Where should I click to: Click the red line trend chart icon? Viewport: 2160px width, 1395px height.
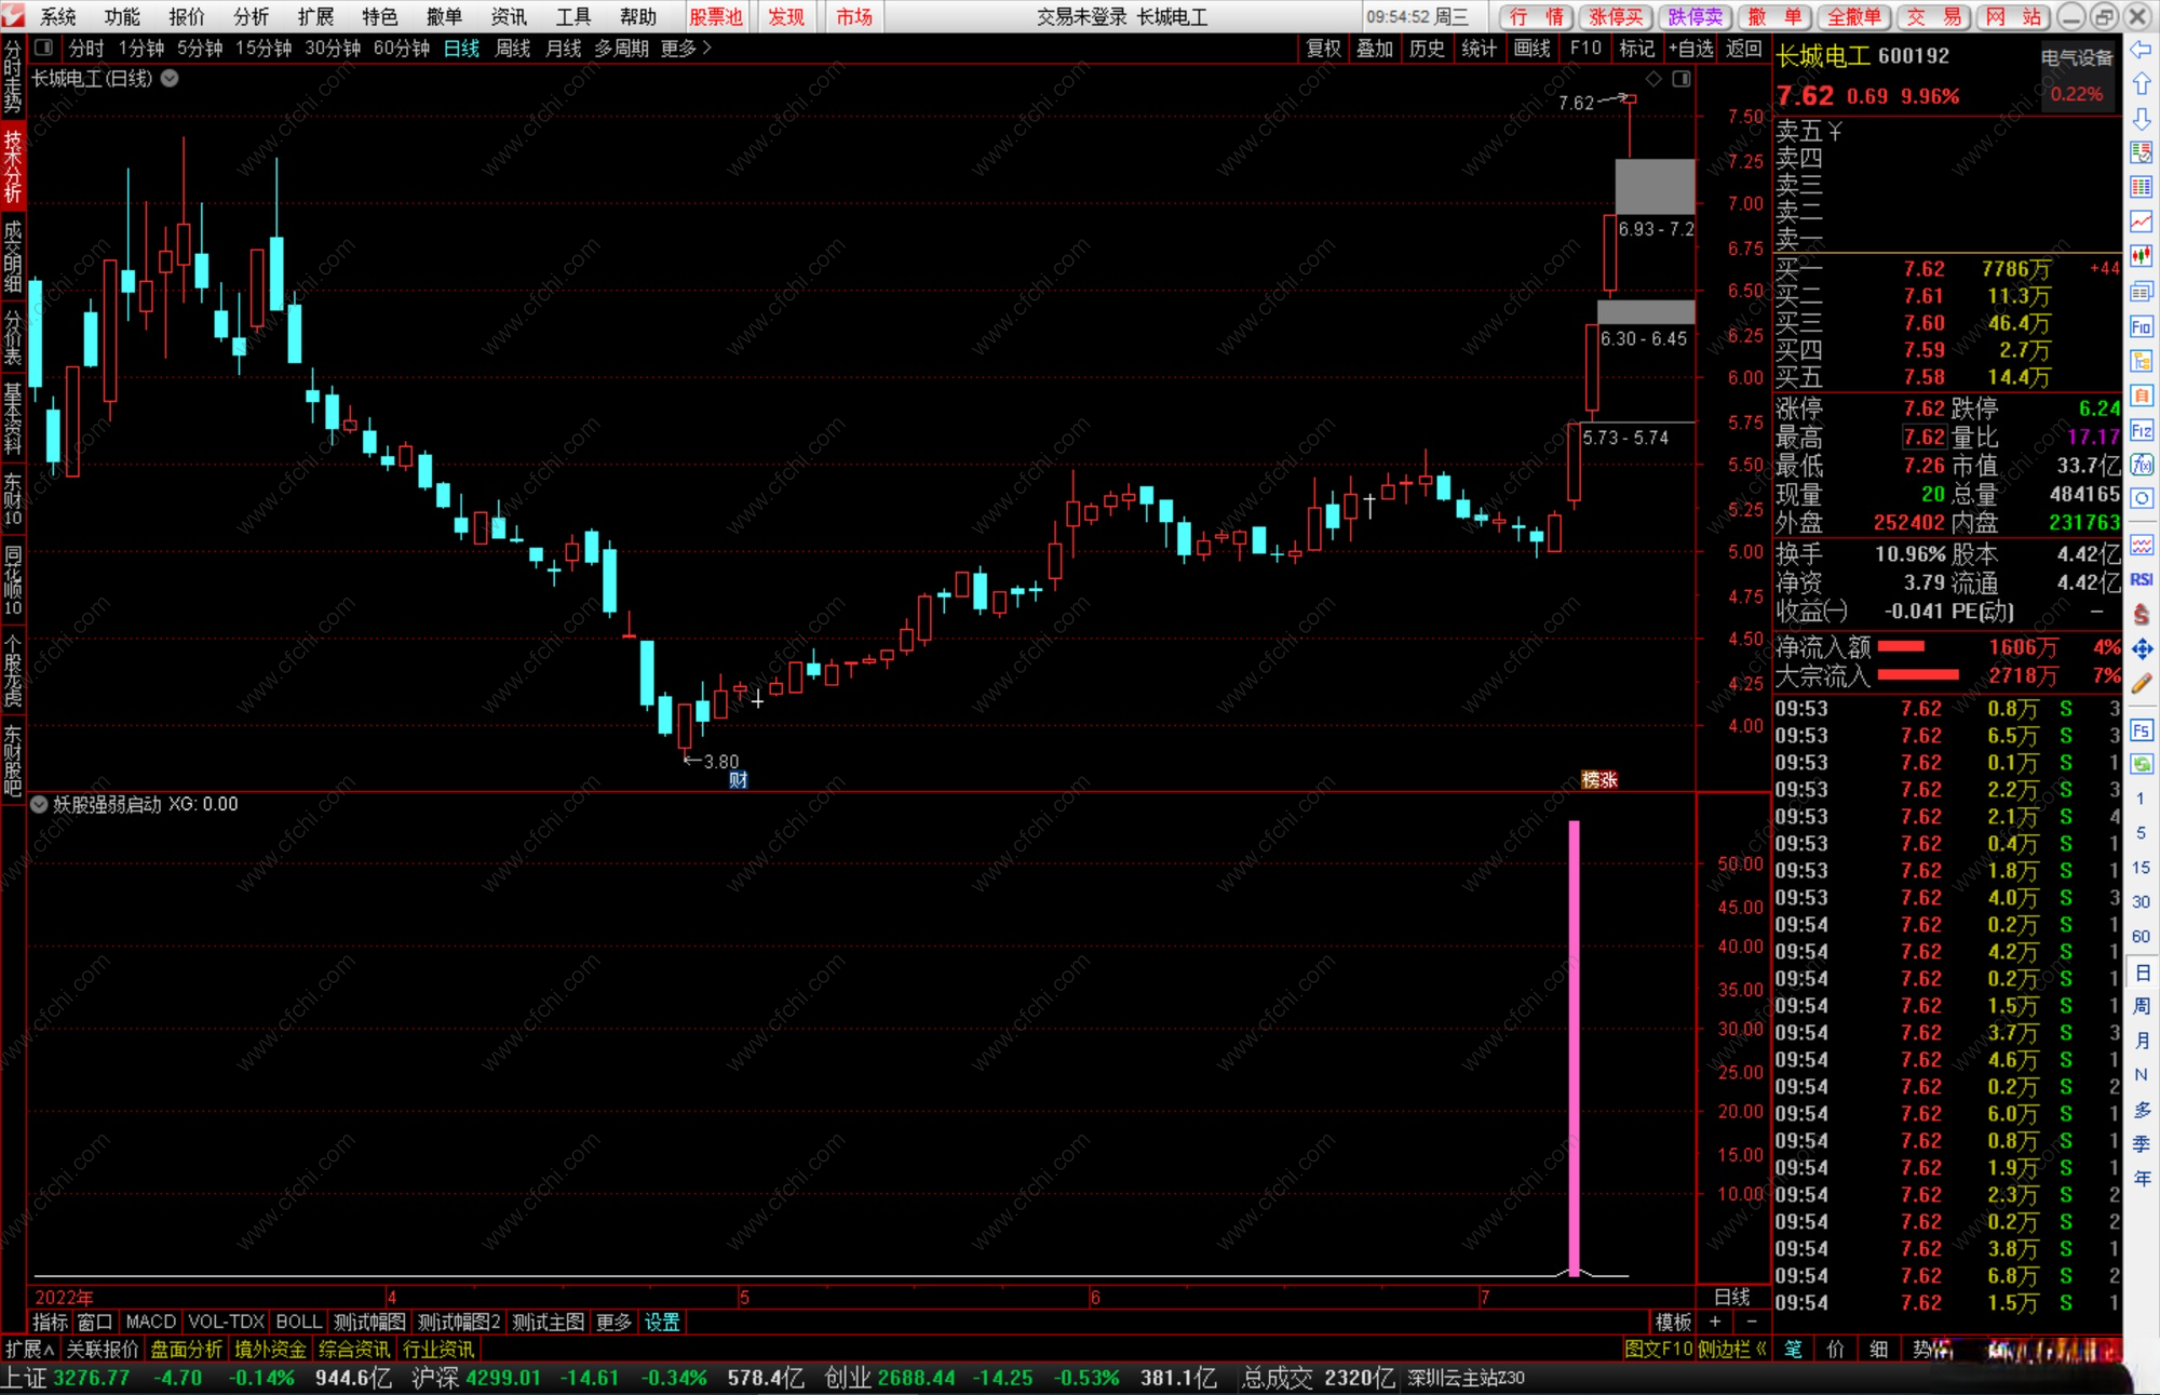[x=2141, y=221]
